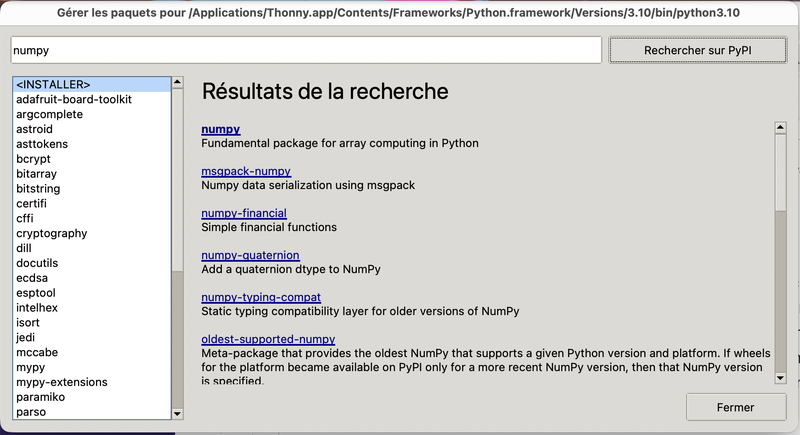The height and width of the screenshot is (435, 800).
Task: Select parso in the package list
Action: tap(92, 412)
